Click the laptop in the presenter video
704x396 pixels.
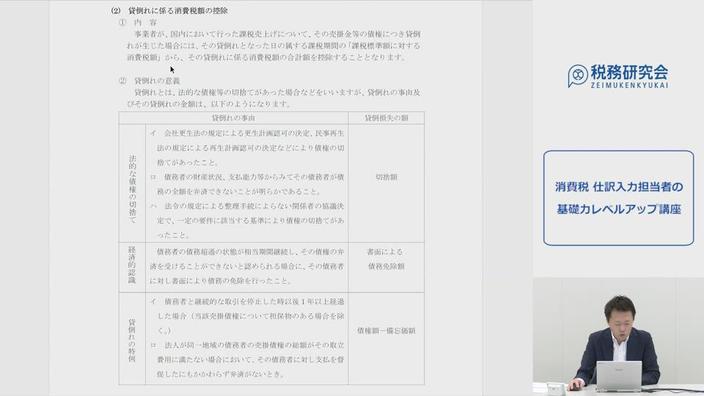[x=619, y=376]
